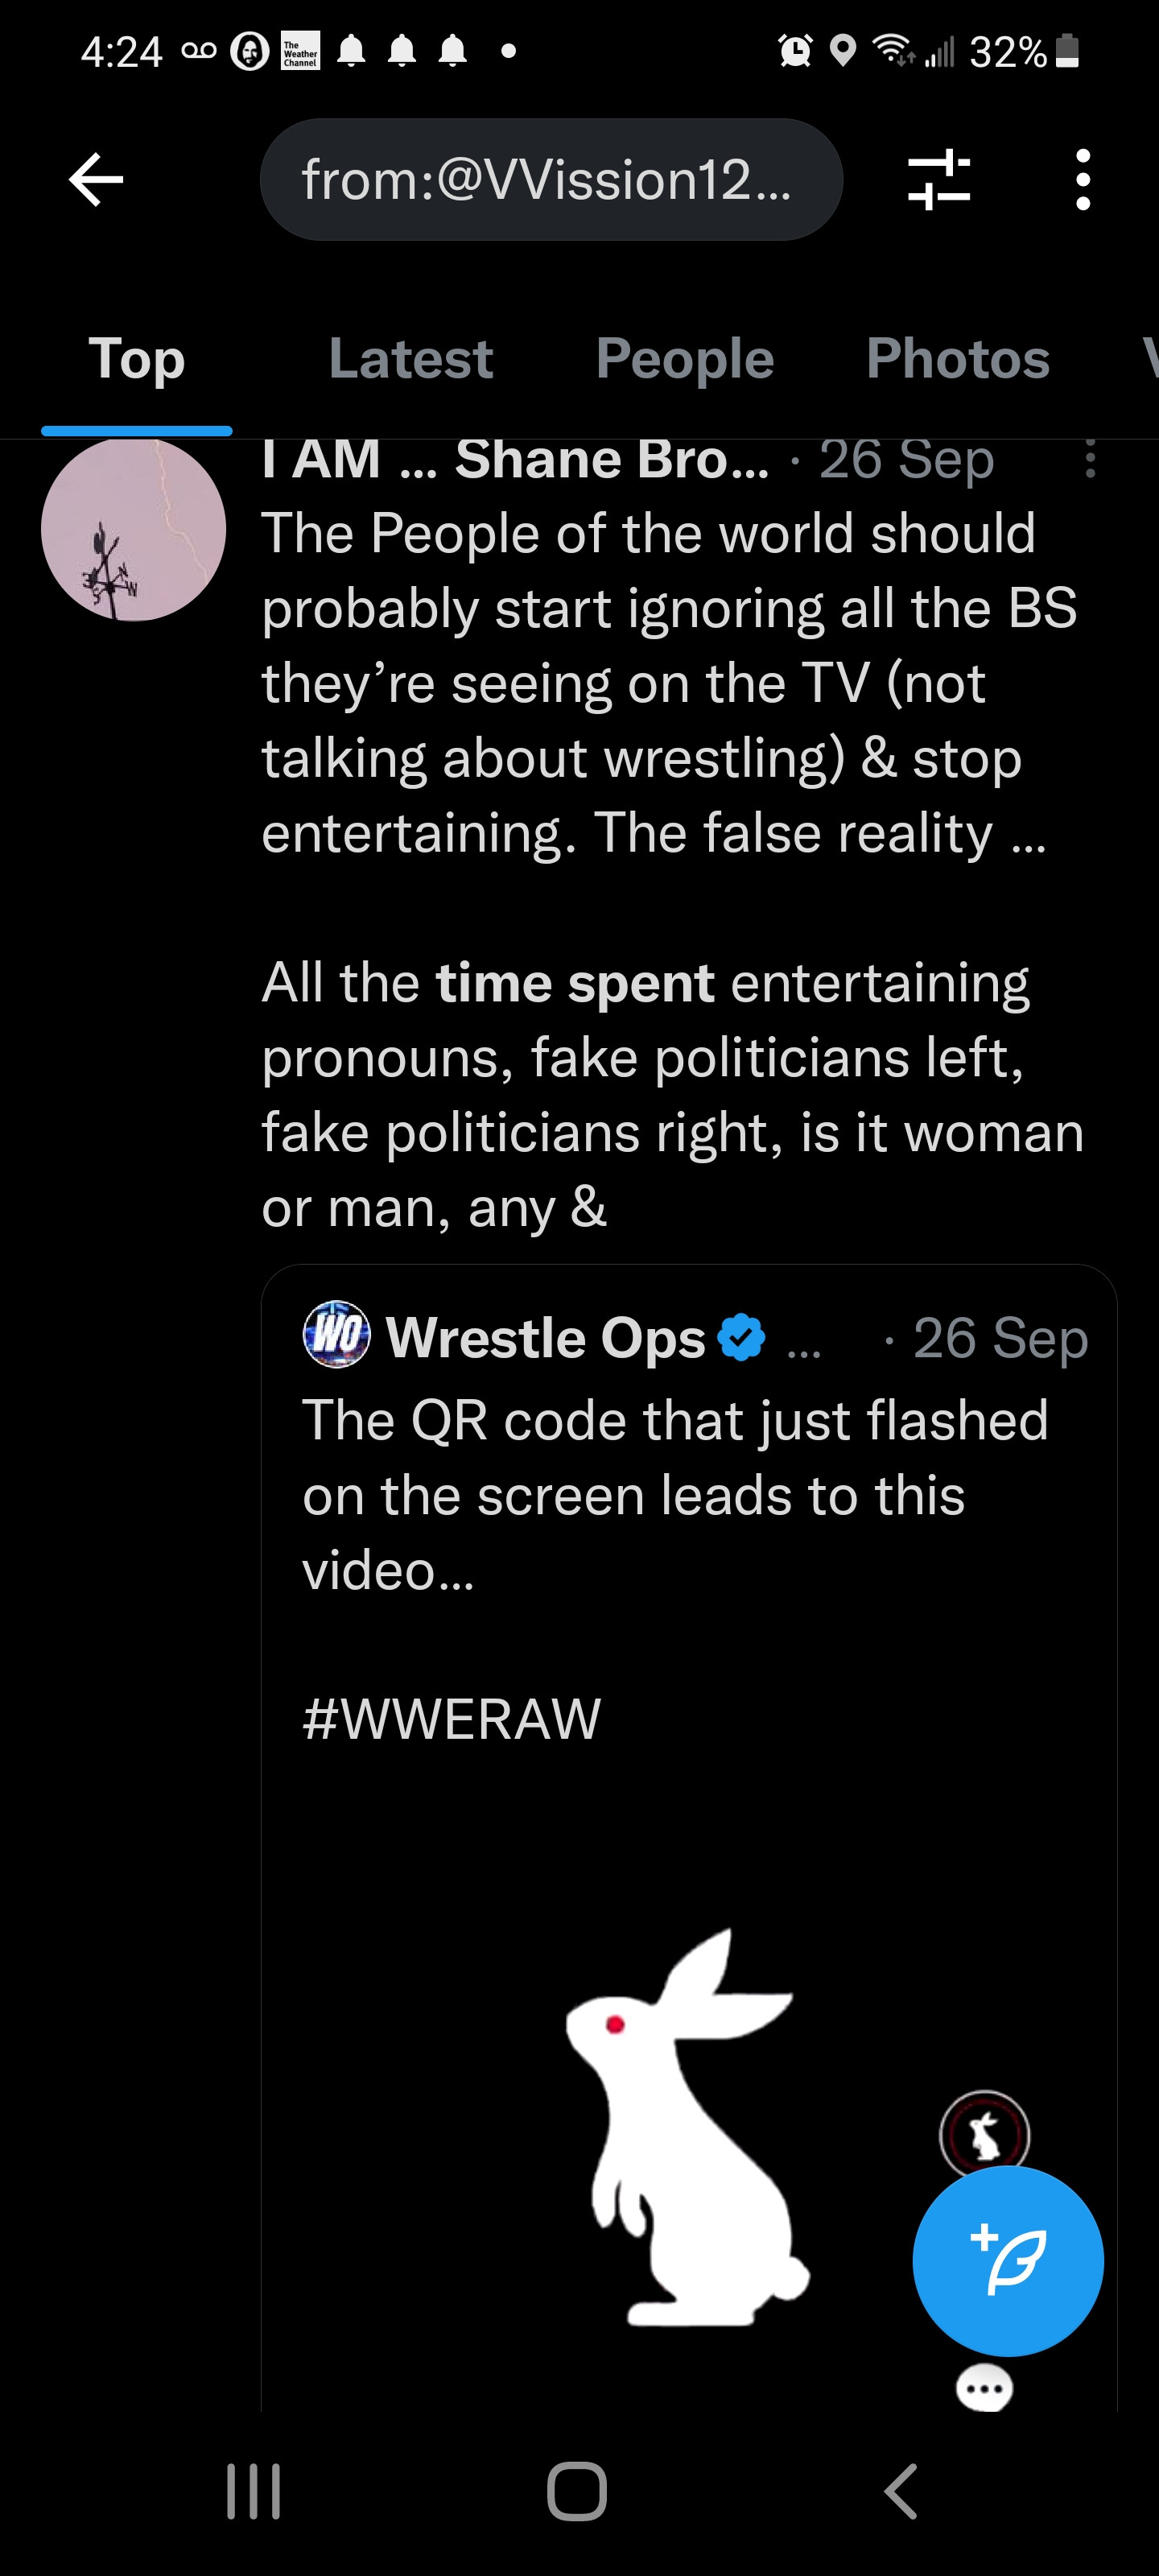
Task: Tap the back arrow in the header
Action: coord(96,180)
